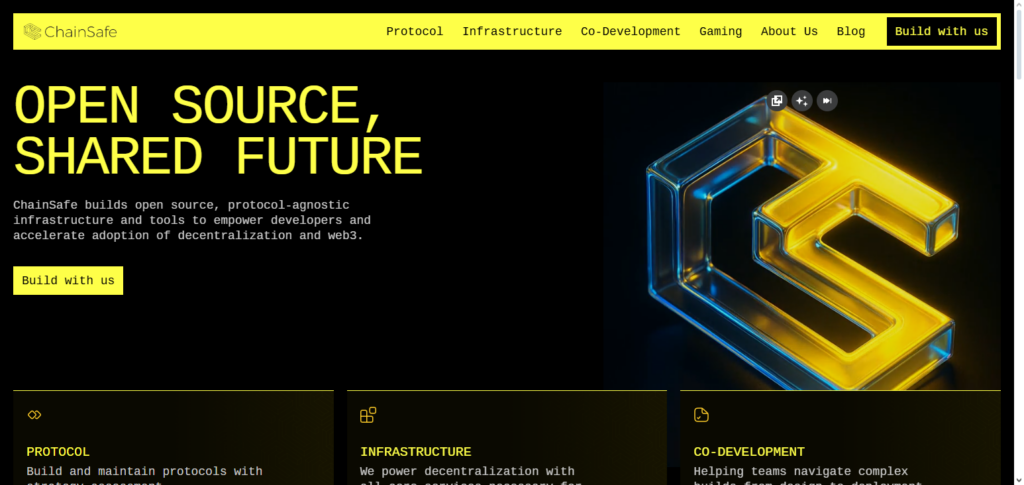Screen dimensions: 1024x485
Task: Go to the Gaming page
Action: pyautogui.click(x=720, y=32)
